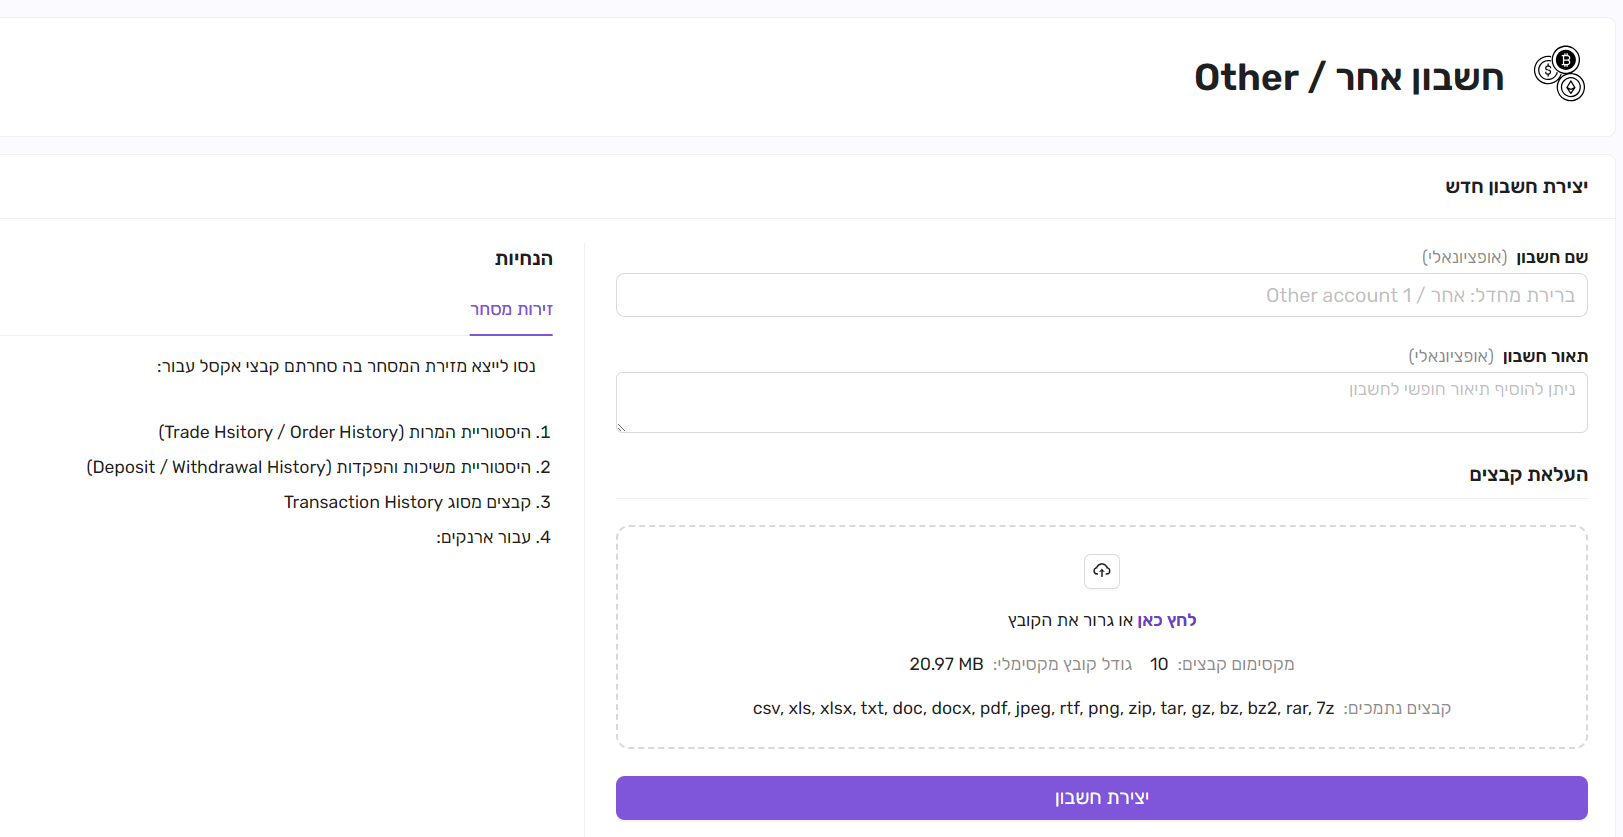
Task: Click the 'Trade Hsitory / Order History' instruction line
Action: pyautogui.click(x=354, y=432)
